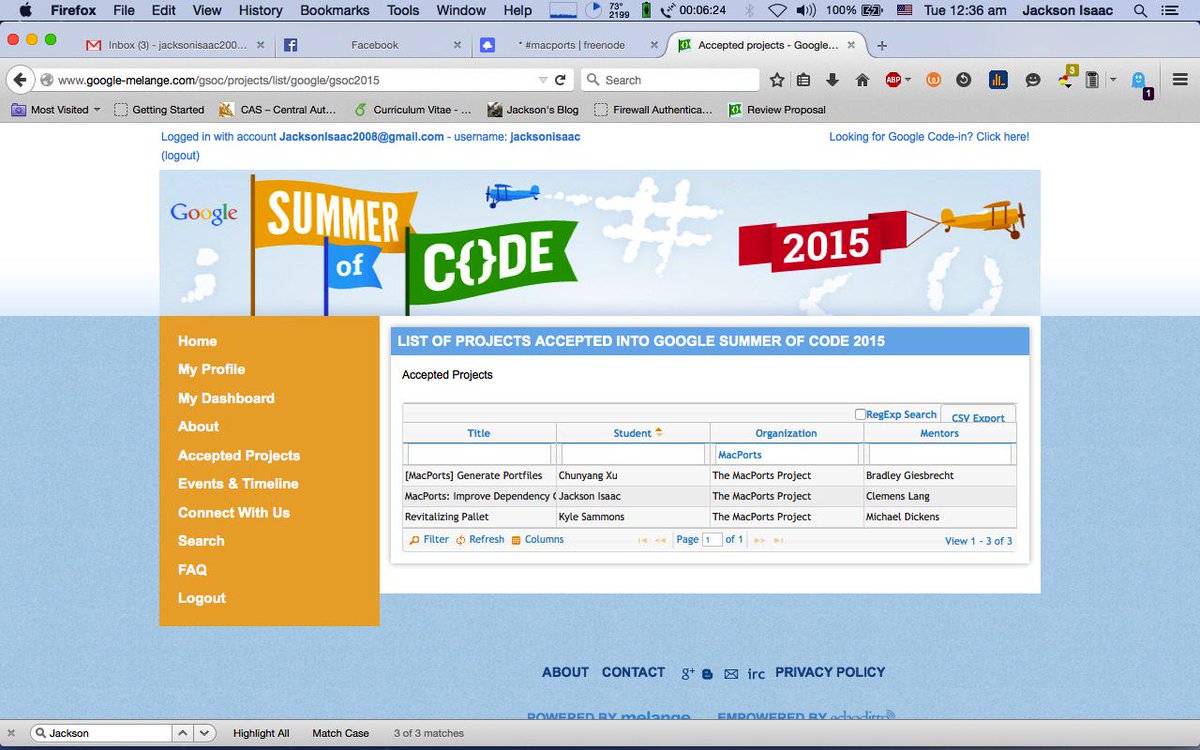
Task: Click the Jackson Isaac student cell
Action: [633, 497]
